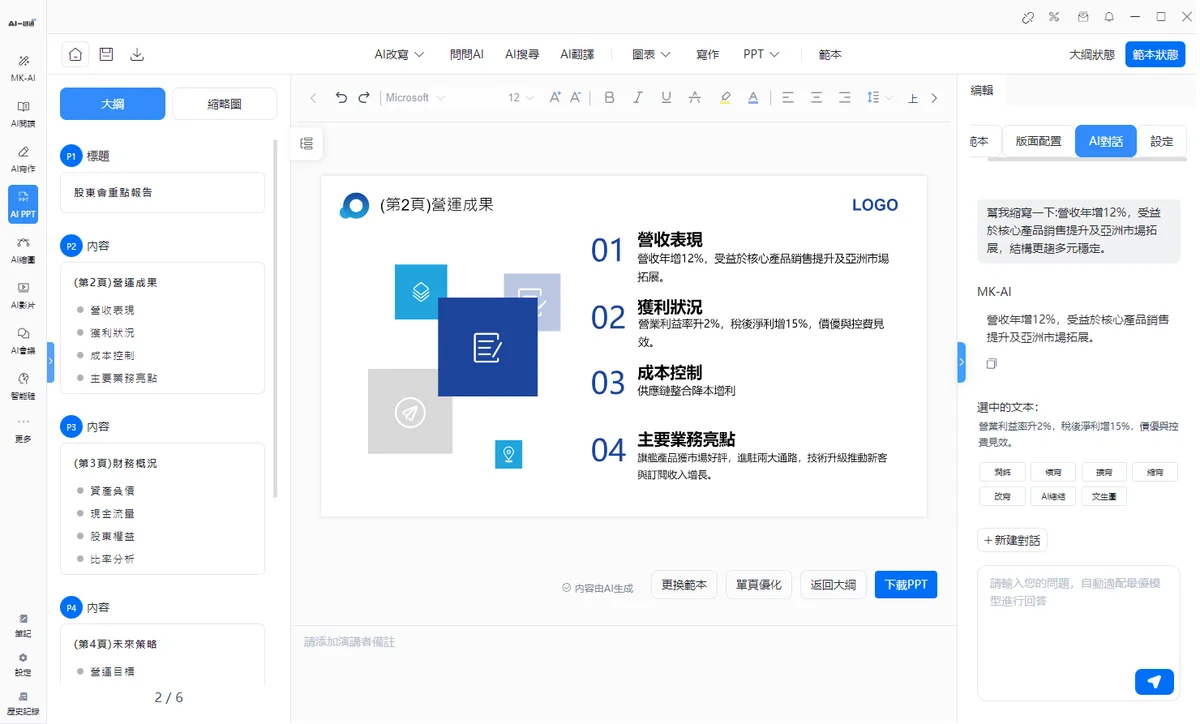Decrease font size with A- icon

click(x=576, y=98)
